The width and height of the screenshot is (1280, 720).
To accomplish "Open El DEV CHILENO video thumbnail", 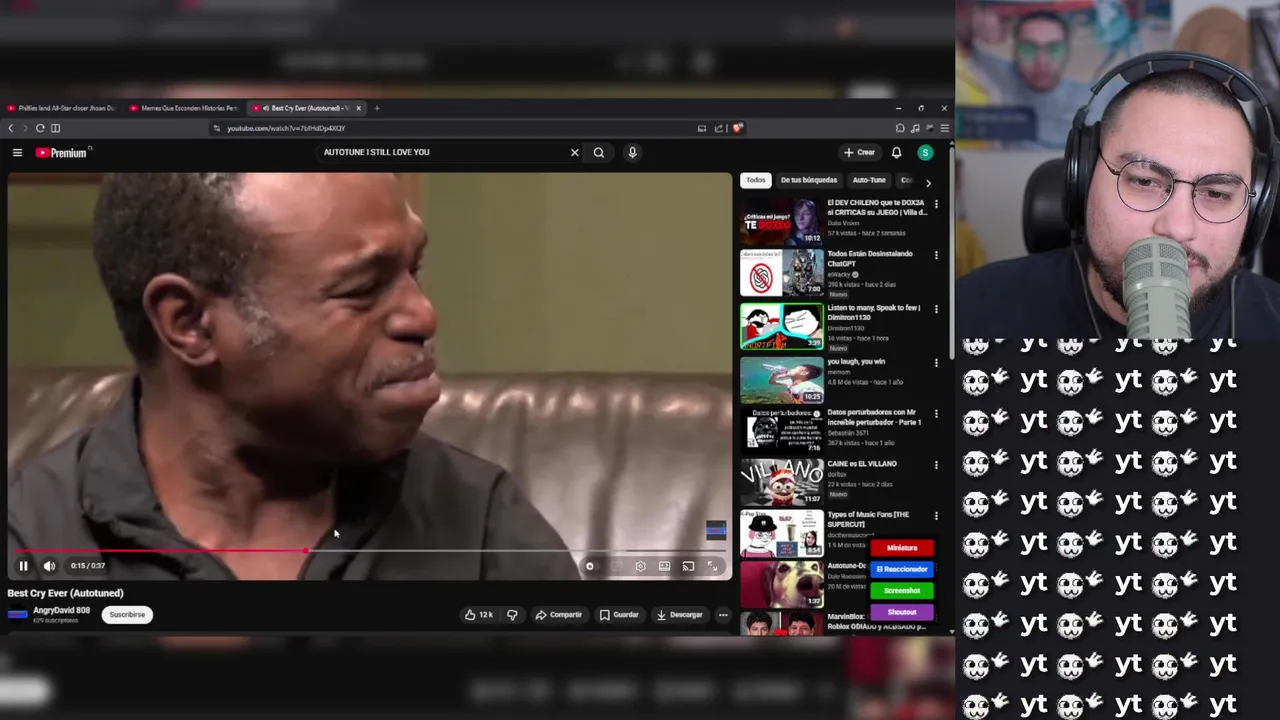I will point(782,221).
